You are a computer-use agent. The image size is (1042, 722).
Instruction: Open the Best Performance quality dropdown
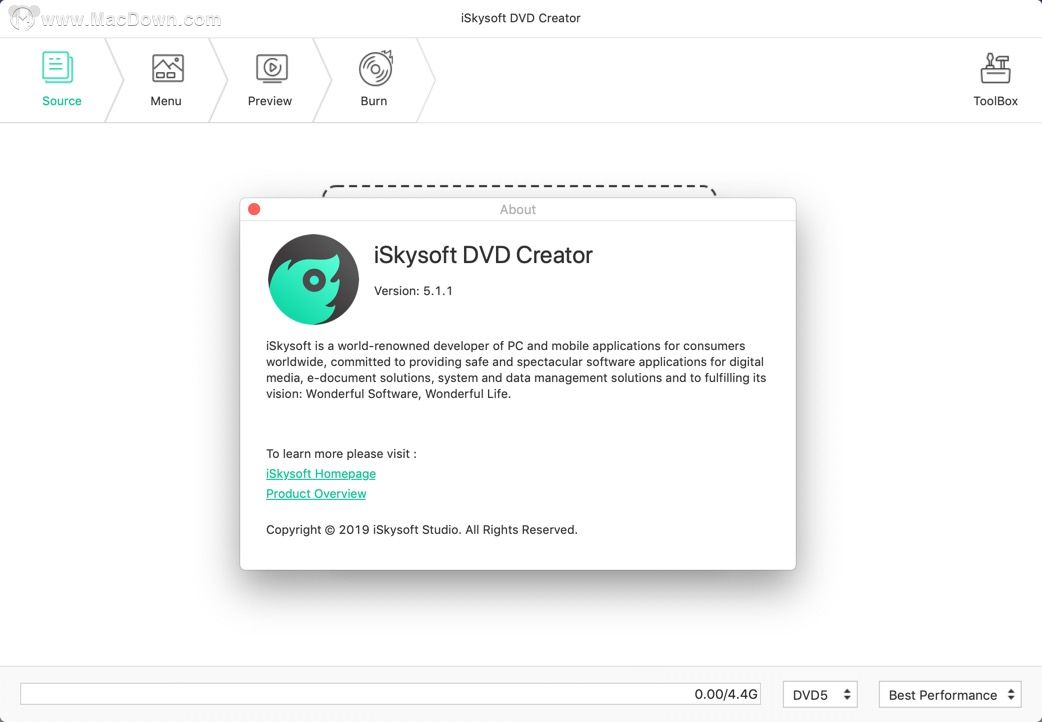coord(950,695)
